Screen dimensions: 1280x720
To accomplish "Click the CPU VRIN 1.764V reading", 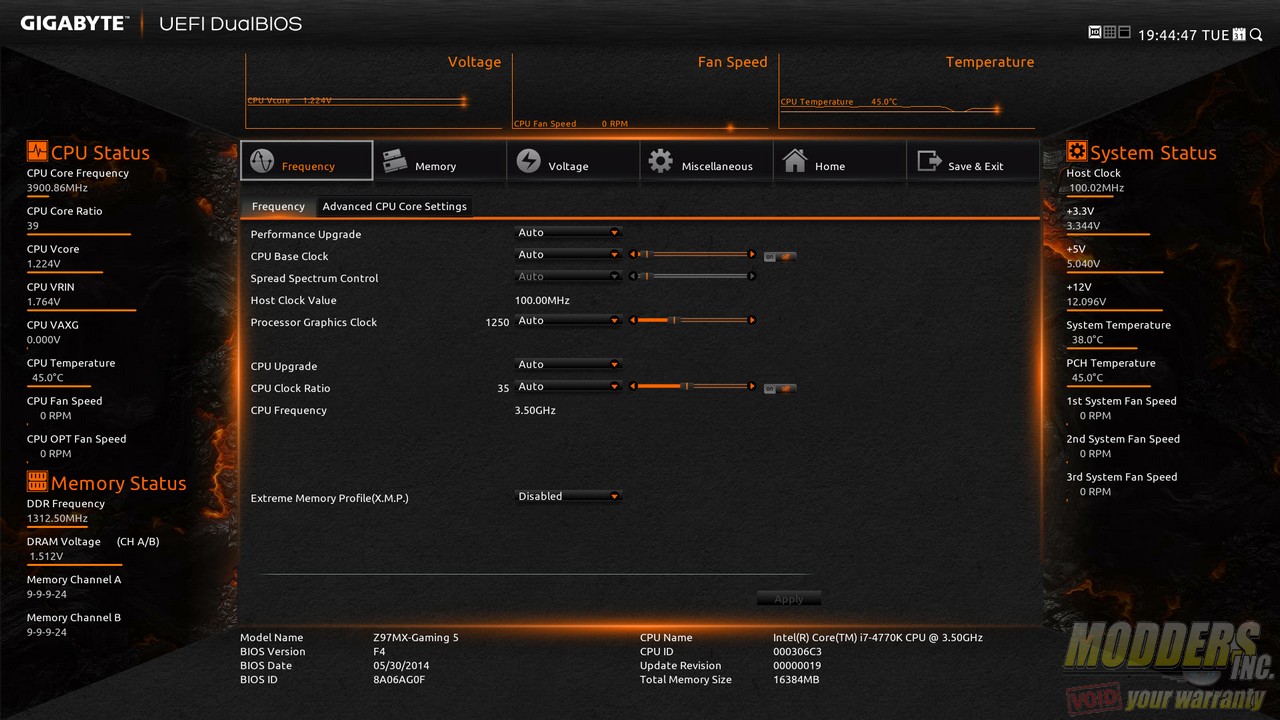I will tap(43, 302).
